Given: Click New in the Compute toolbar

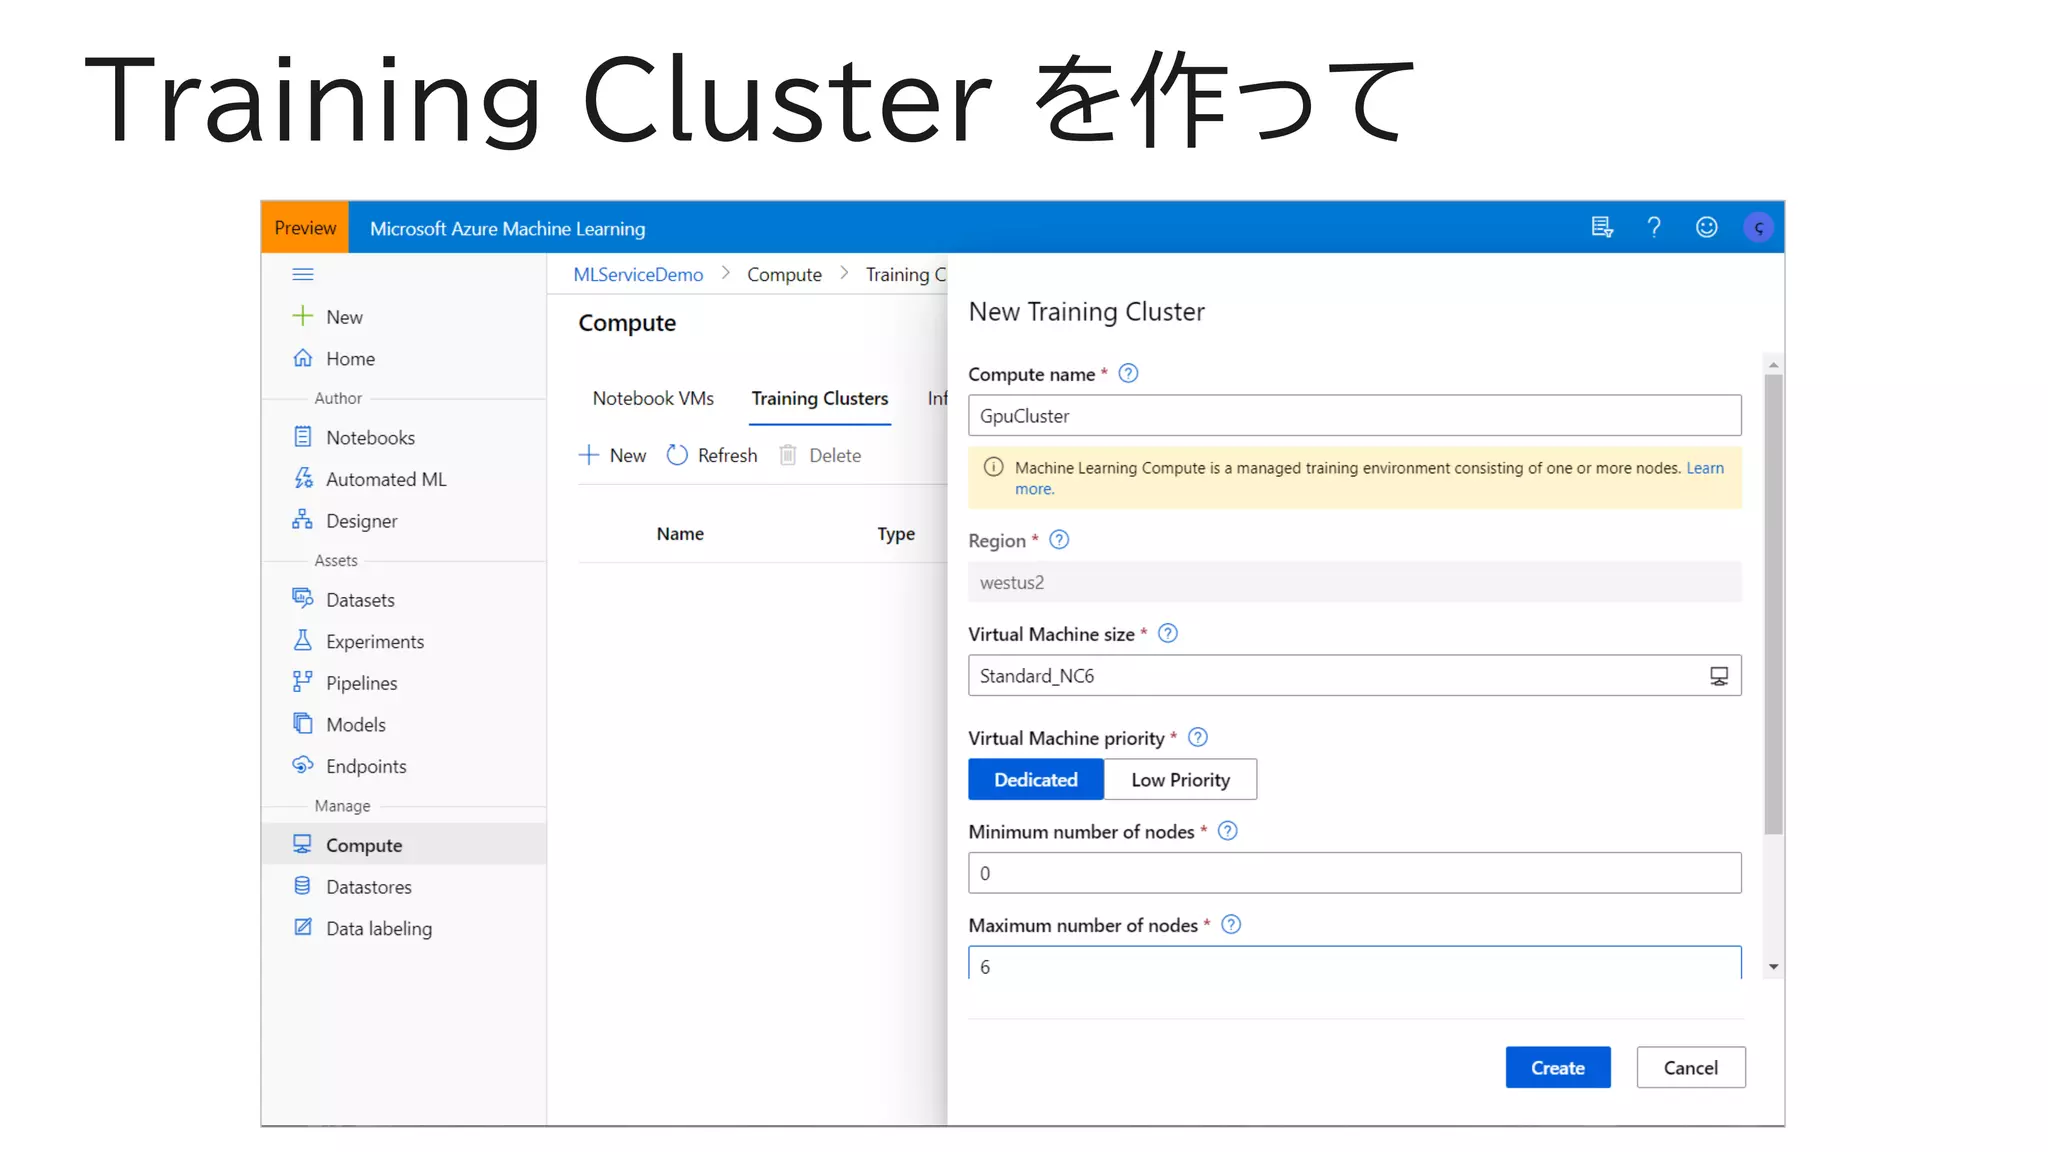Looking at the screenshot, I should pyautogui.click(x=613, y=456).
